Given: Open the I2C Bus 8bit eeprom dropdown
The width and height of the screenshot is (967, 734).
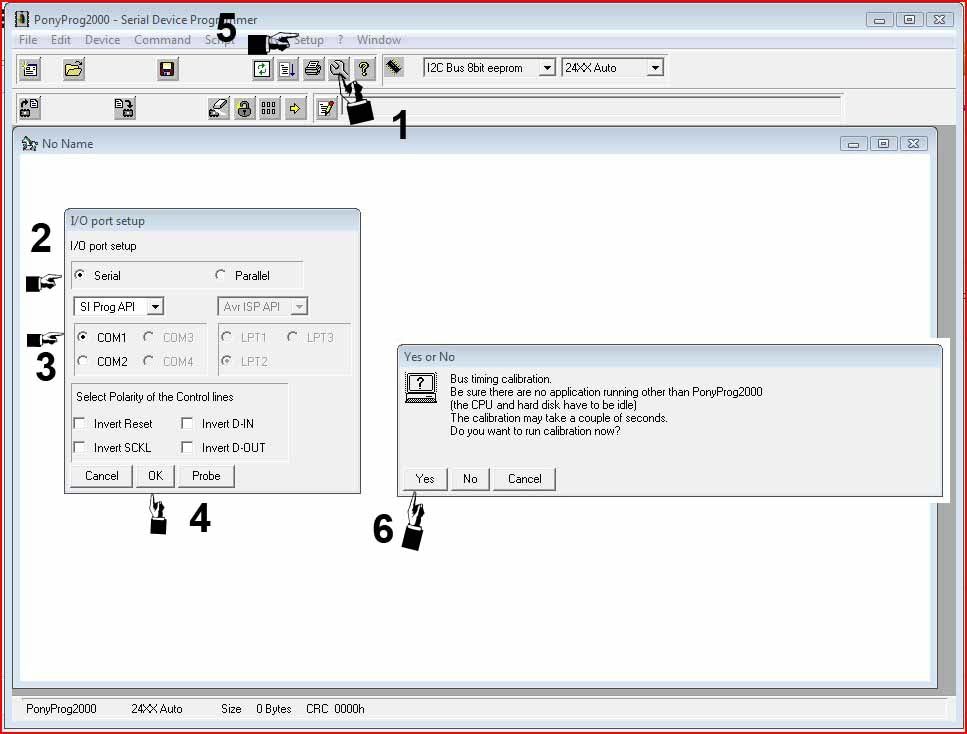Looking at the screenshot, I should (x=546, y=68).
